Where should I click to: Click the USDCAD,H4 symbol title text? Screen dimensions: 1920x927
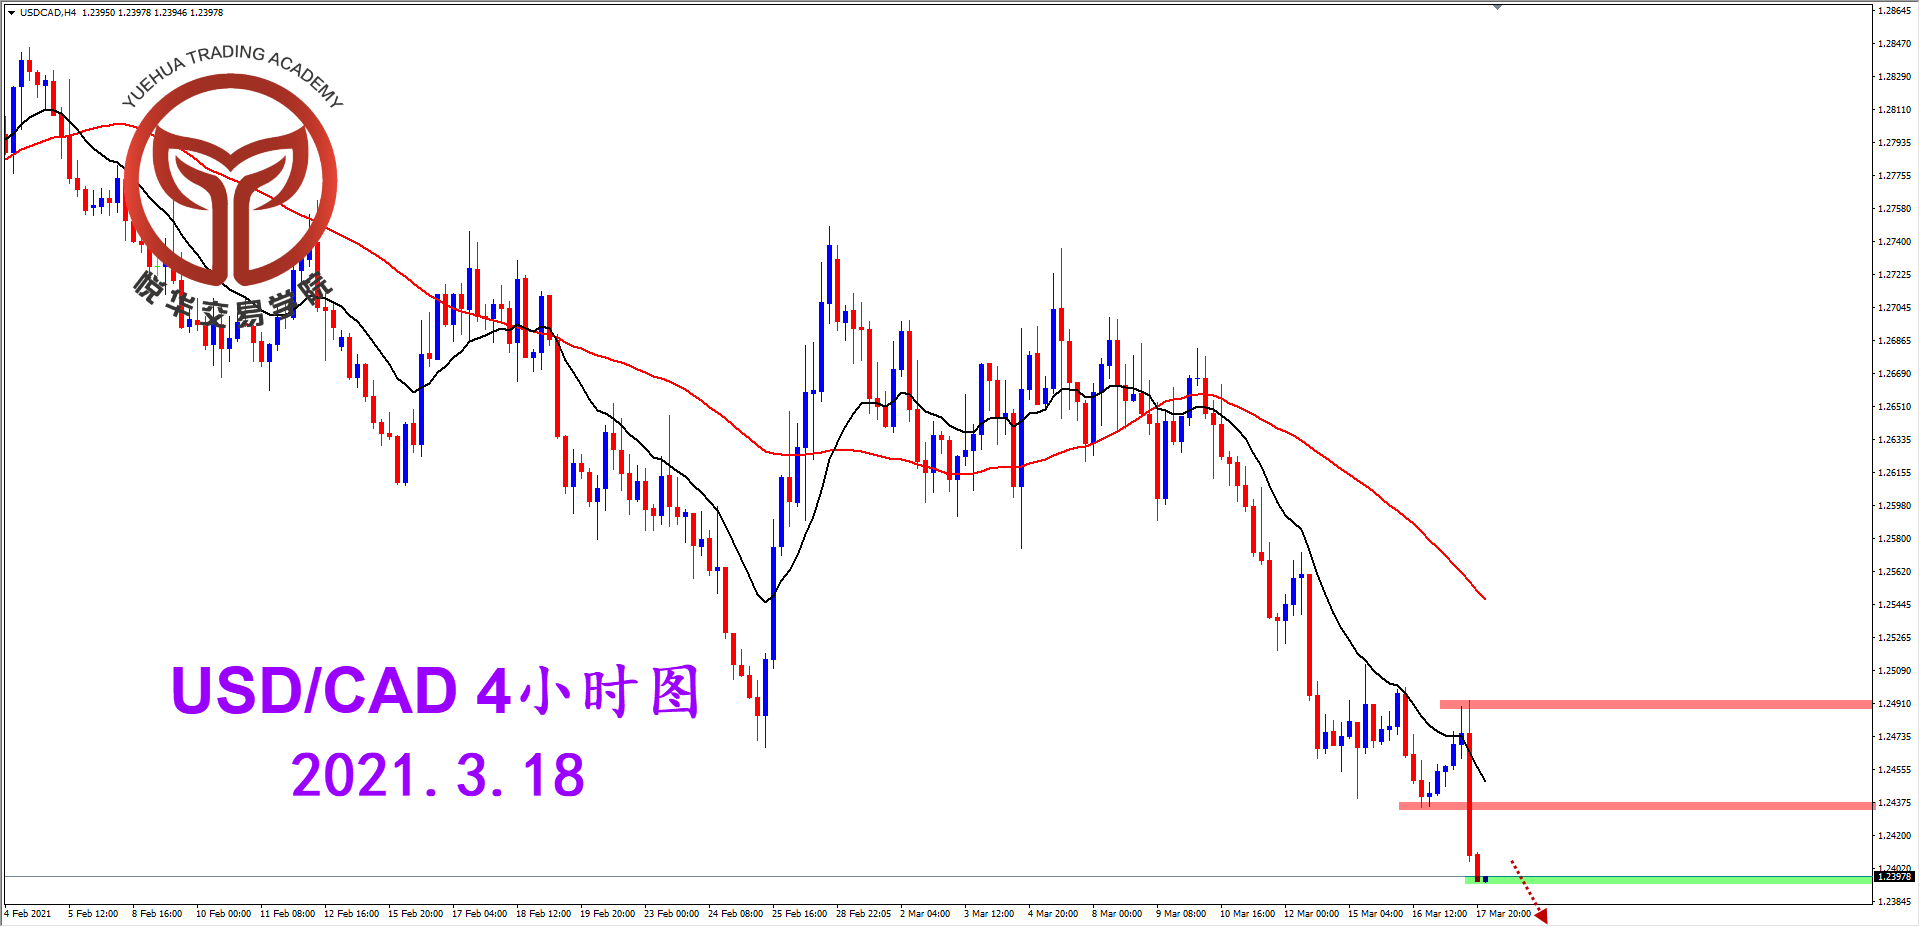pos(48,13)
